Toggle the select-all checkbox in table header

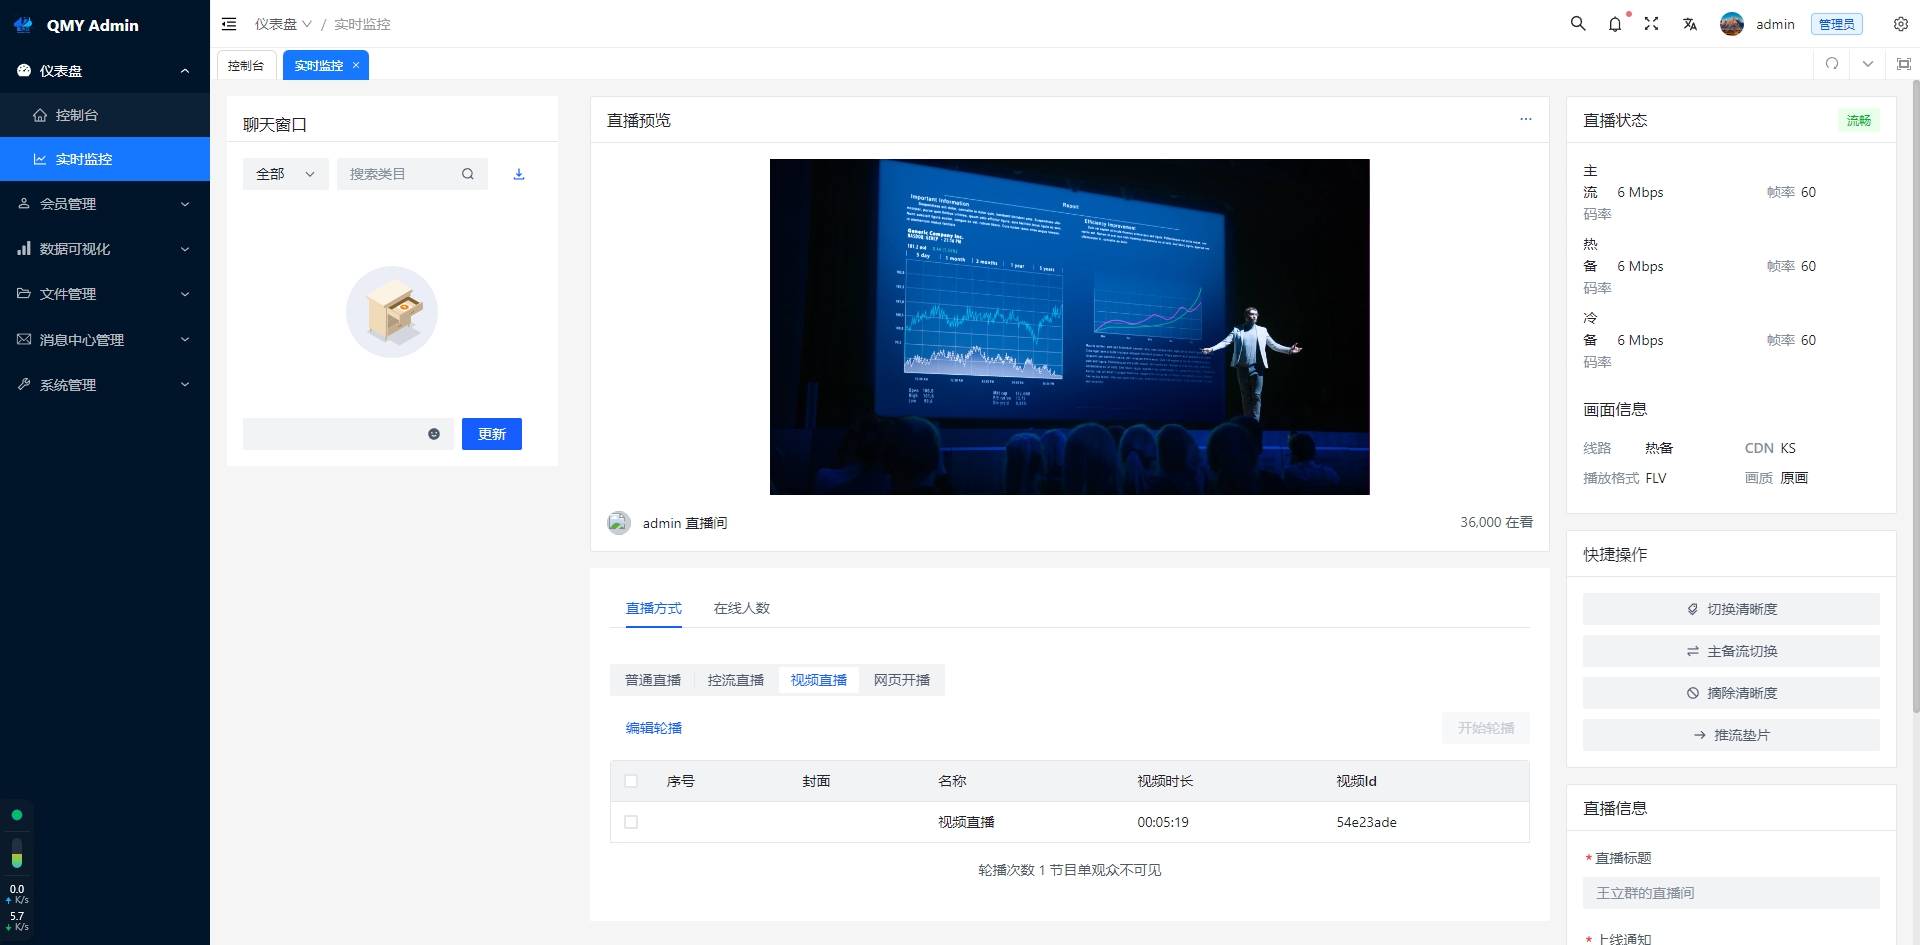631,781
